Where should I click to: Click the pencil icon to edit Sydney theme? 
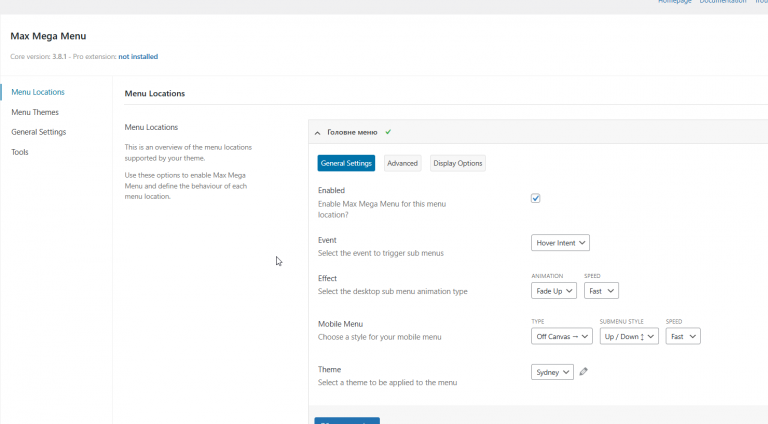(584, 372)
